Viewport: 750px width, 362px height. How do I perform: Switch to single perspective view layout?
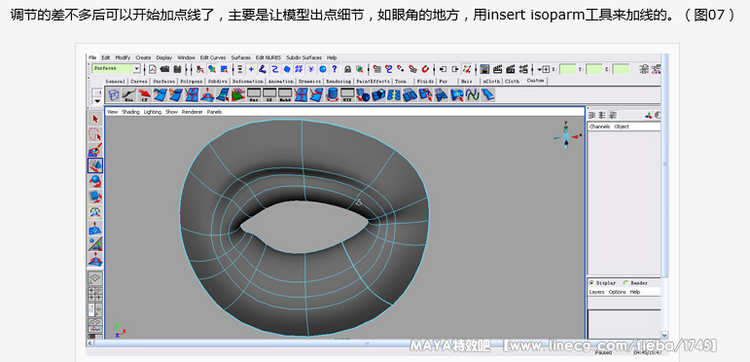coord(95,278)
